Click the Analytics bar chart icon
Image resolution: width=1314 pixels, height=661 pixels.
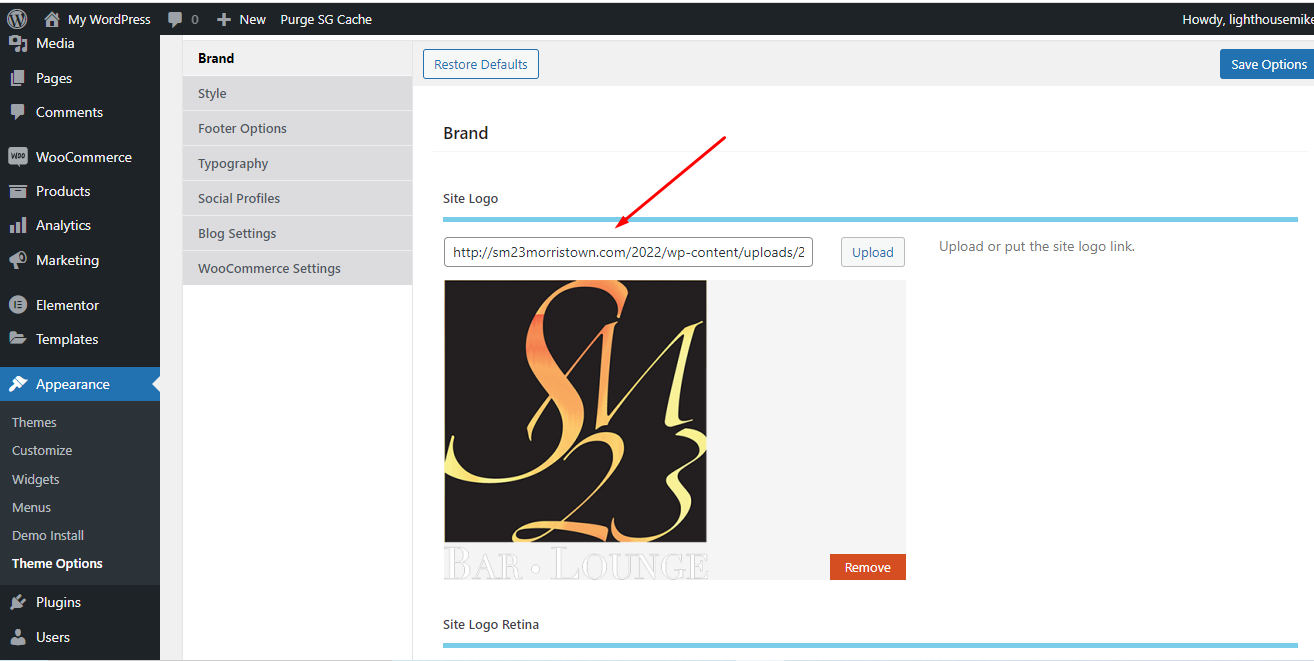point(17,225)
